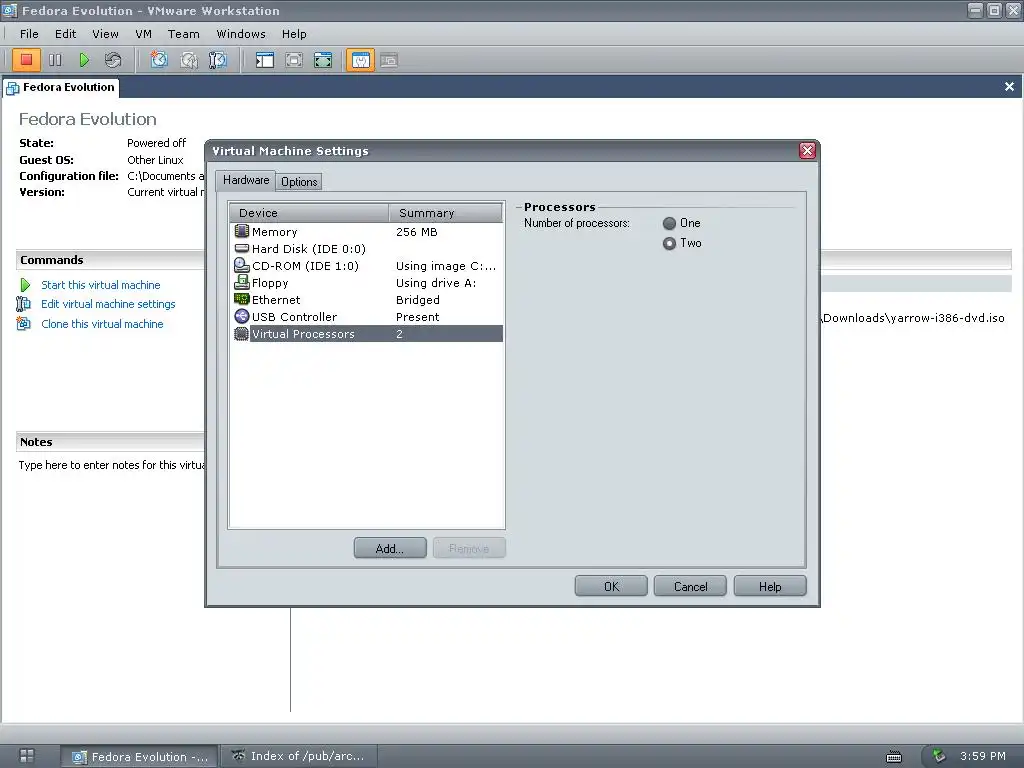
Task: Open the Snapshot Manager toolbar icon
Action: tap(217, 60)
